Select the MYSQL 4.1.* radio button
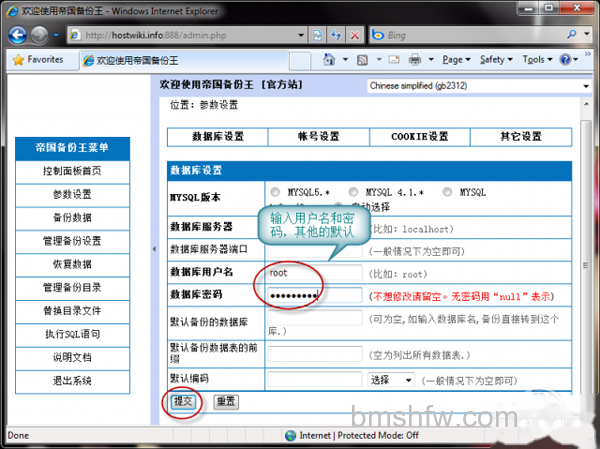 coord(353,191)
